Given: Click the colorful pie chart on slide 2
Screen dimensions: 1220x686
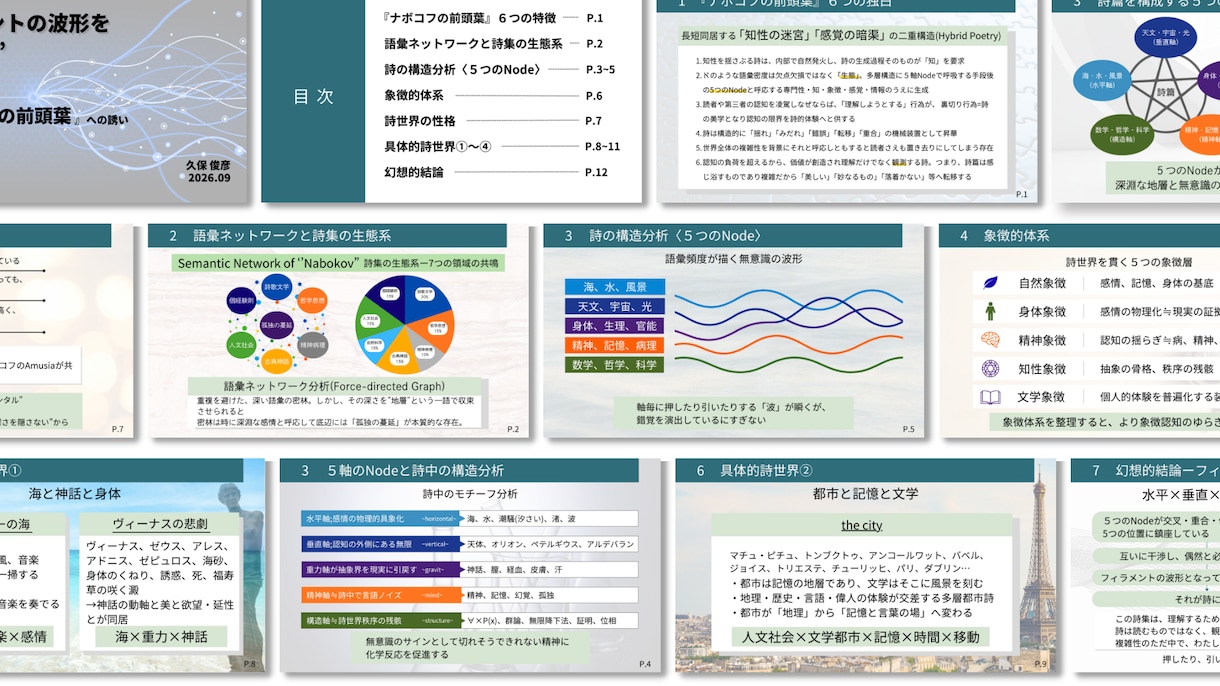Looking at the screenshot, I should point(404,325).
